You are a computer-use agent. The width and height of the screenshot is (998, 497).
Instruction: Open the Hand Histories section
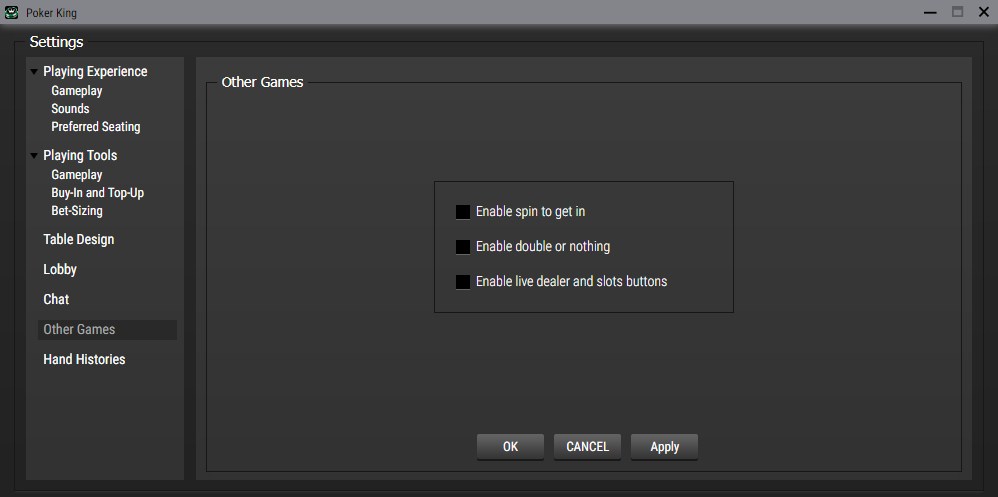[84, 360]
